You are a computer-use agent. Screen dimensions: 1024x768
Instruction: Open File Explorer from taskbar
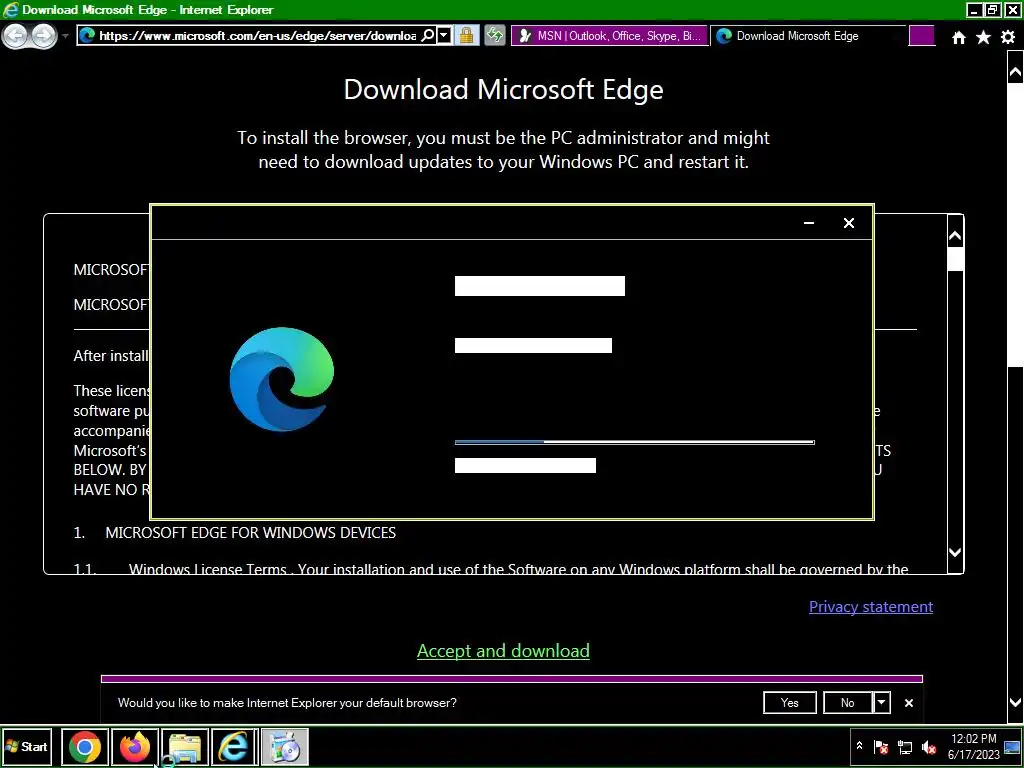(185, 746)
